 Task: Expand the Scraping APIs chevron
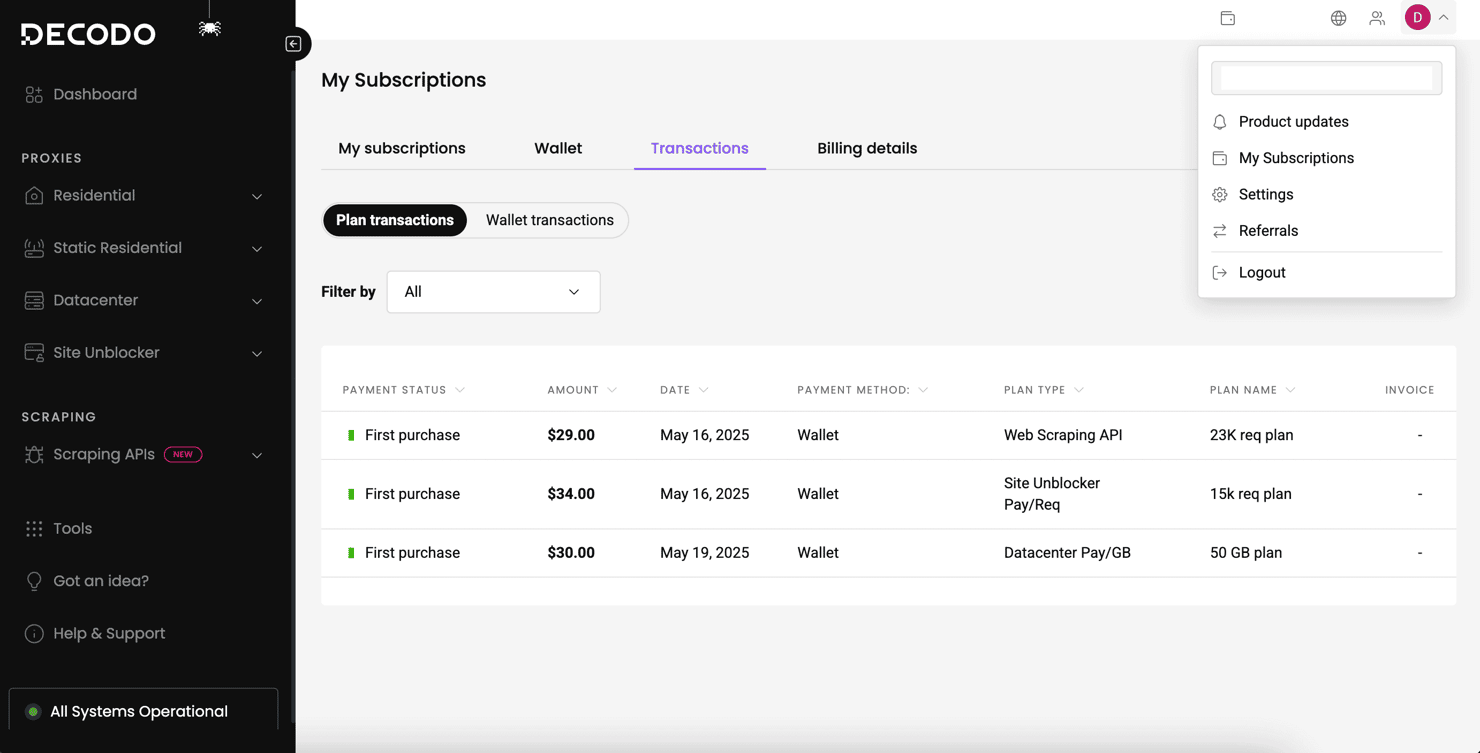[257, 455]
